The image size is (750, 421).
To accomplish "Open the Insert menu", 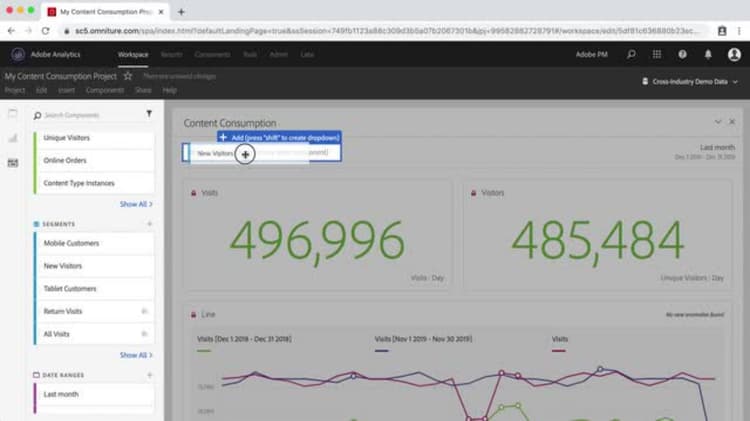I will coord(66,90).
